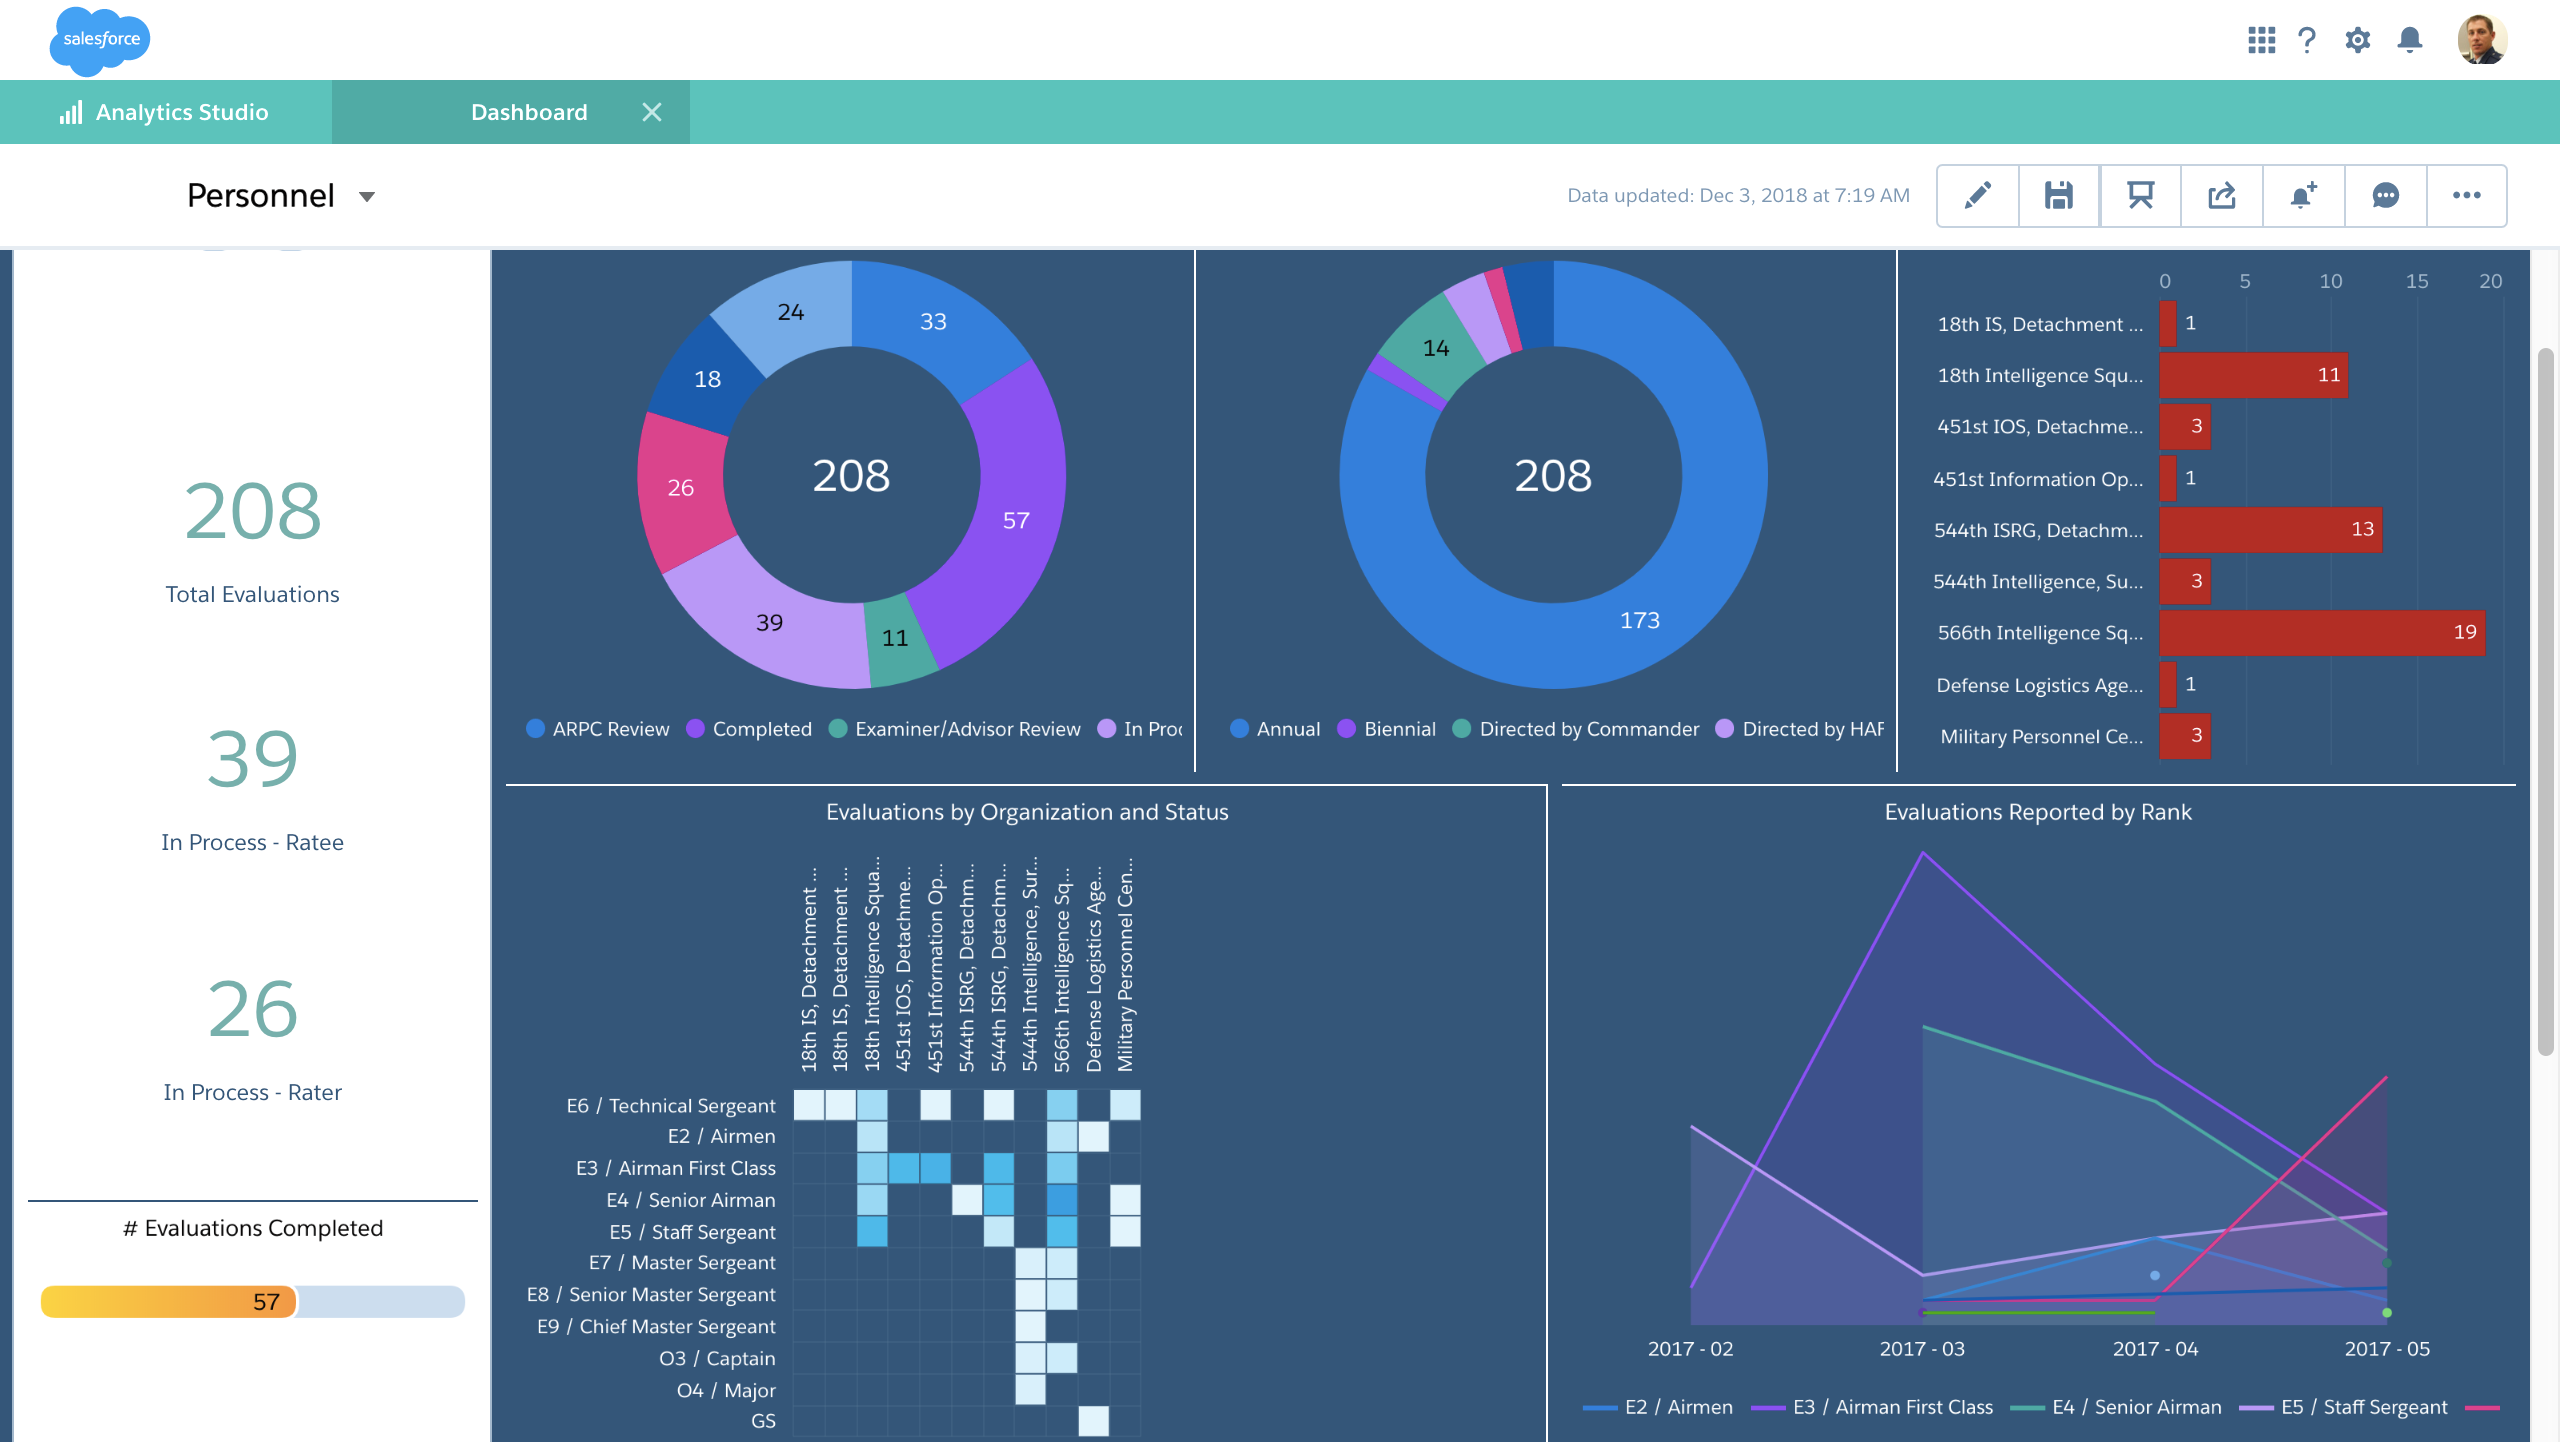Save the Personnel dashboard
2560x1442 pixels.
pos(2058,195)
